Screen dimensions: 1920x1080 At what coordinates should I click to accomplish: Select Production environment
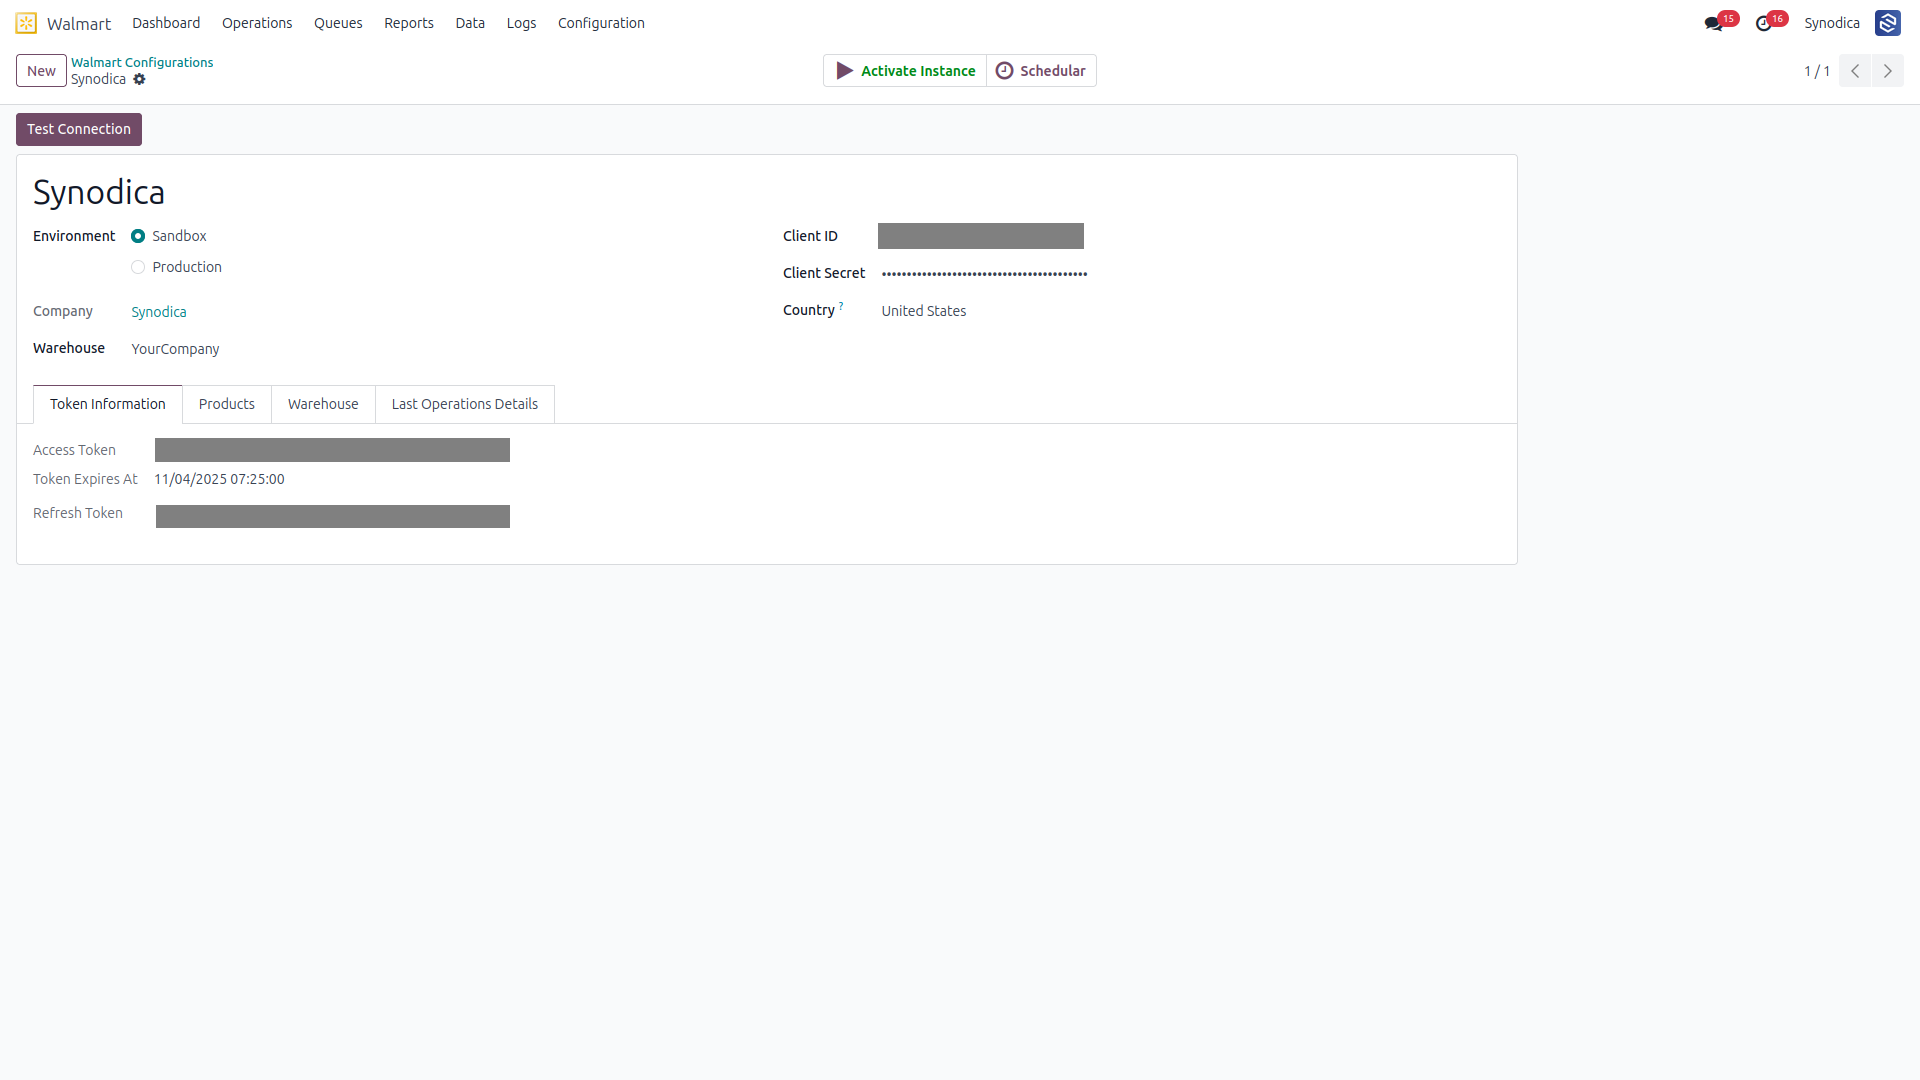[x=138, y=267]
